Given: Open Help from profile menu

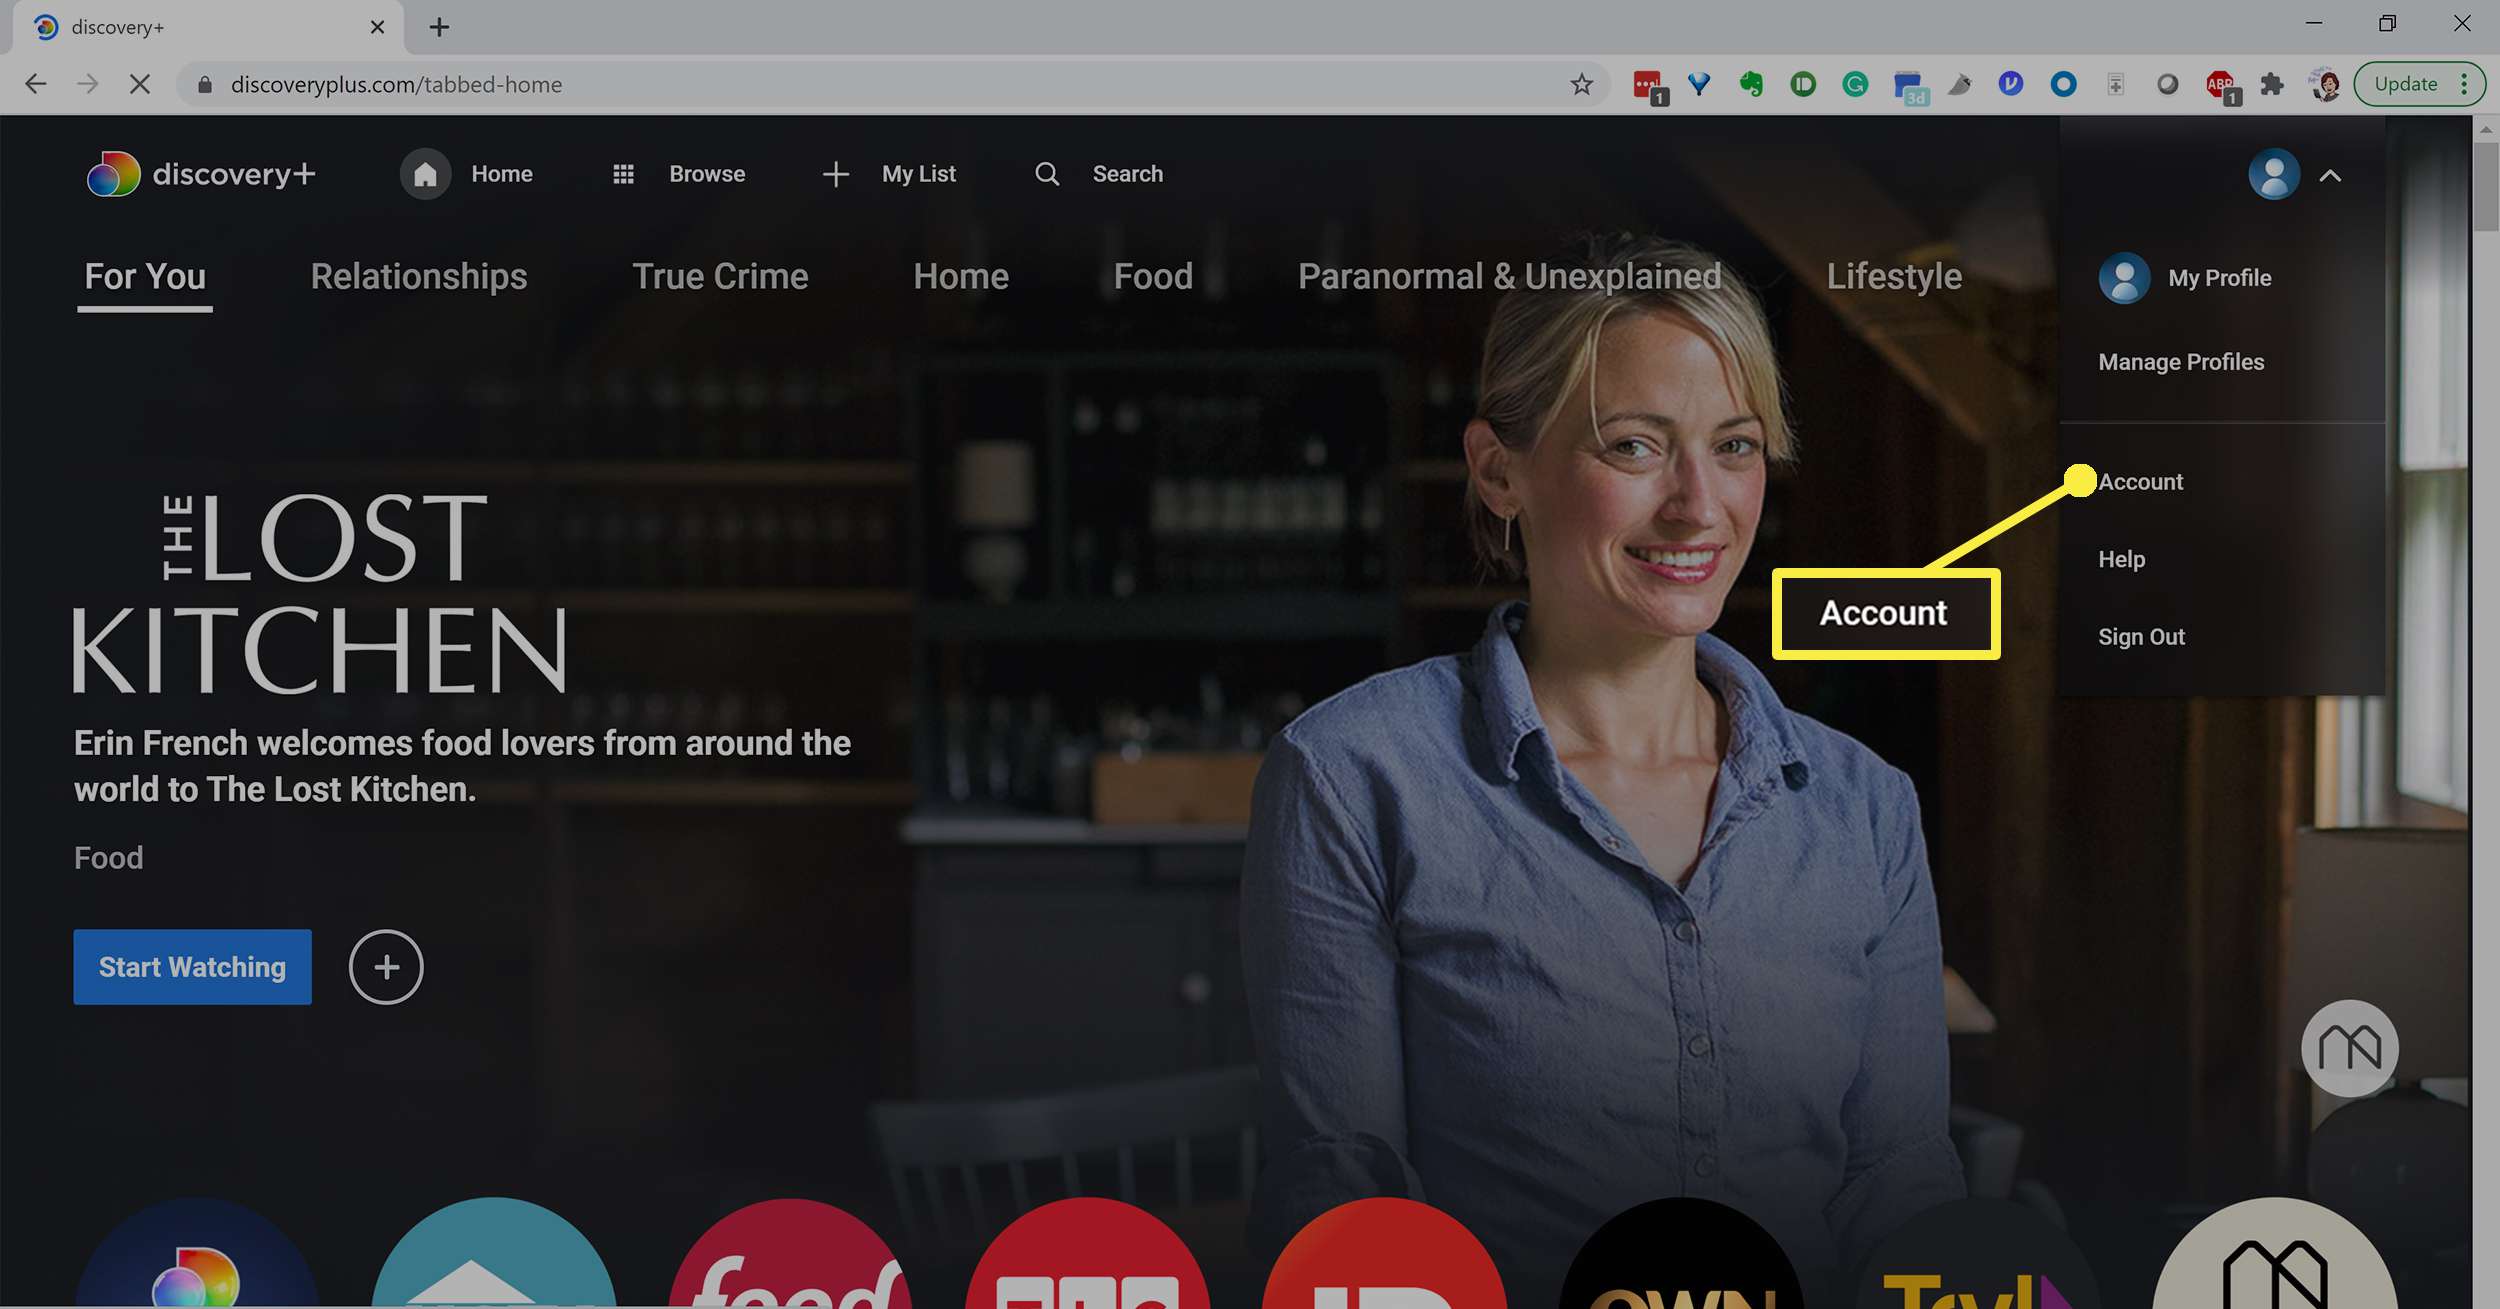Looking at the screenshot, I should pos(2121,559).
